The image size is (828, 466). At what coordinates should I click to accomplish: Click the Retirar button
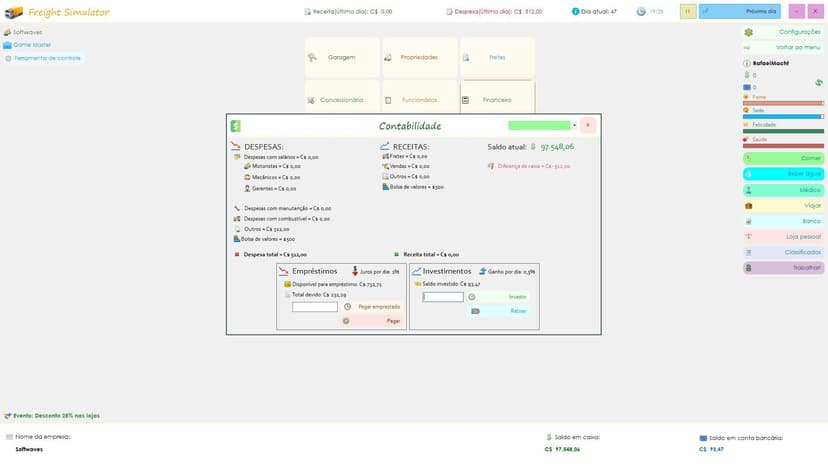click(497, 311)
